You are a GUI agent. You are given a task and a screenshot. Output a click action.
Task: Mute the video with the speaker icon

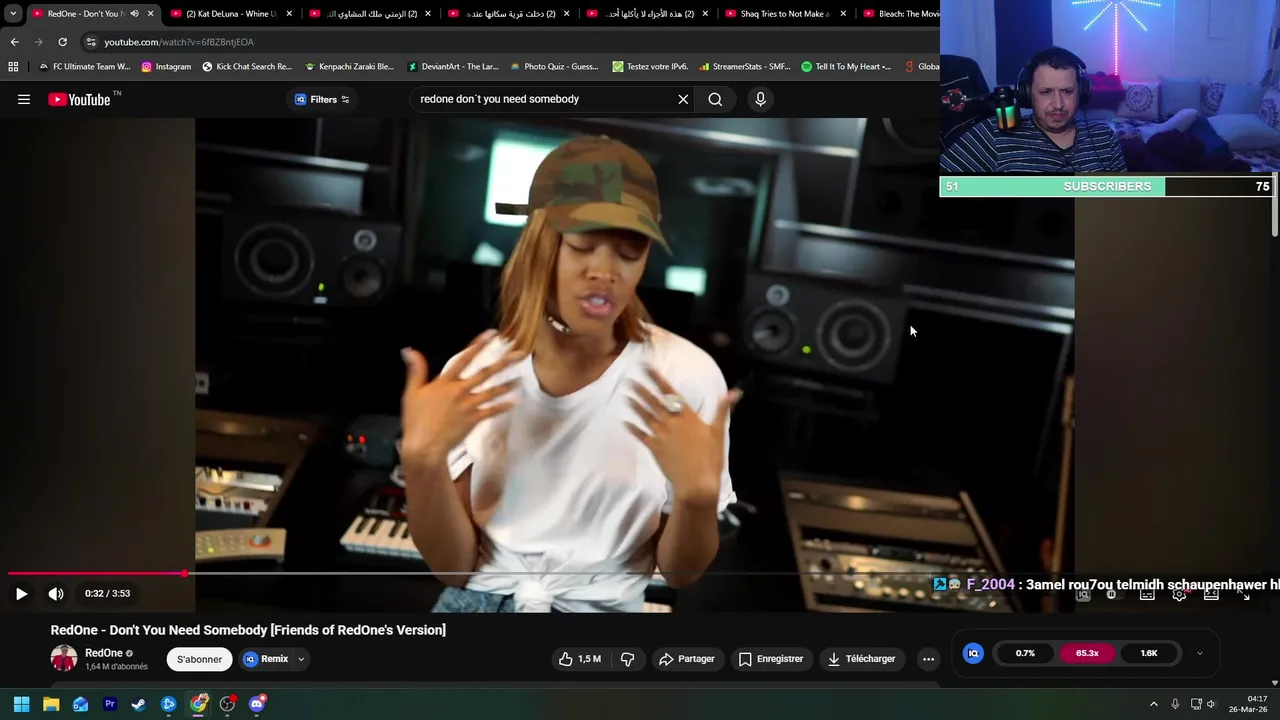click(56, 593)
